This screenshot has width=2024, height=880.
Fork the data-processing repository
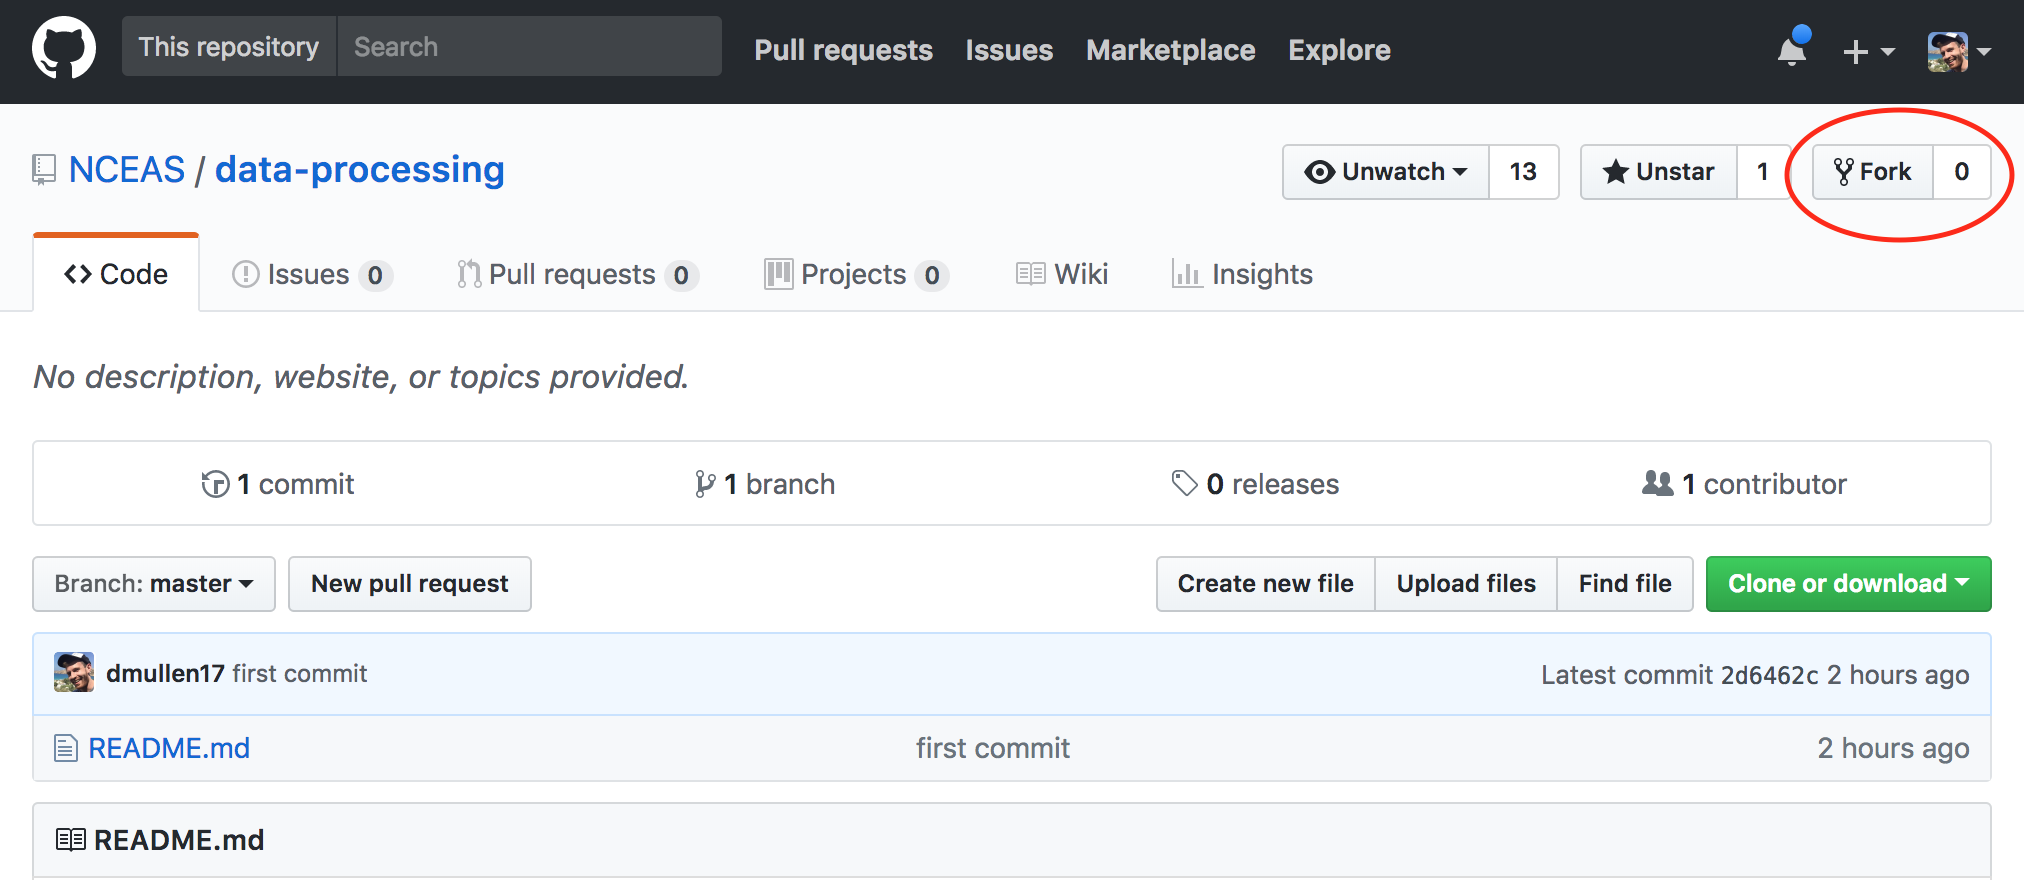click(1873, 172)
